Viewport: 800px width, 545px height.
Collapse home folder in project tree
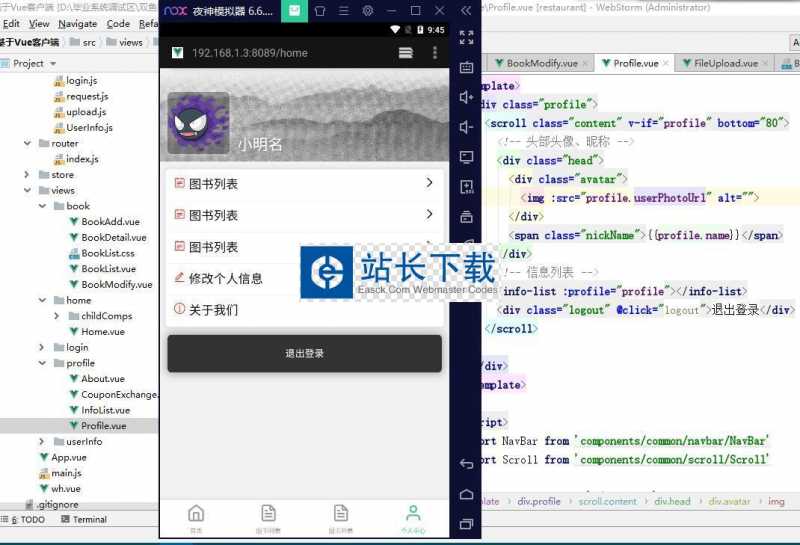[42, 300]
